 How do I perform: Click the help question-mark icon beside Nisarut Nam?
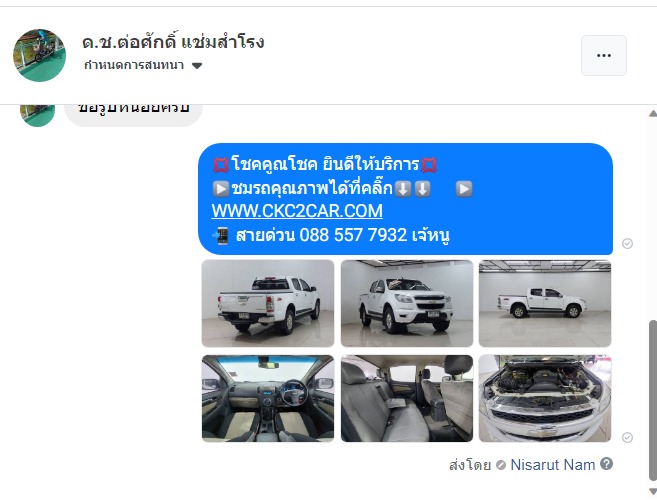point(606,464)
